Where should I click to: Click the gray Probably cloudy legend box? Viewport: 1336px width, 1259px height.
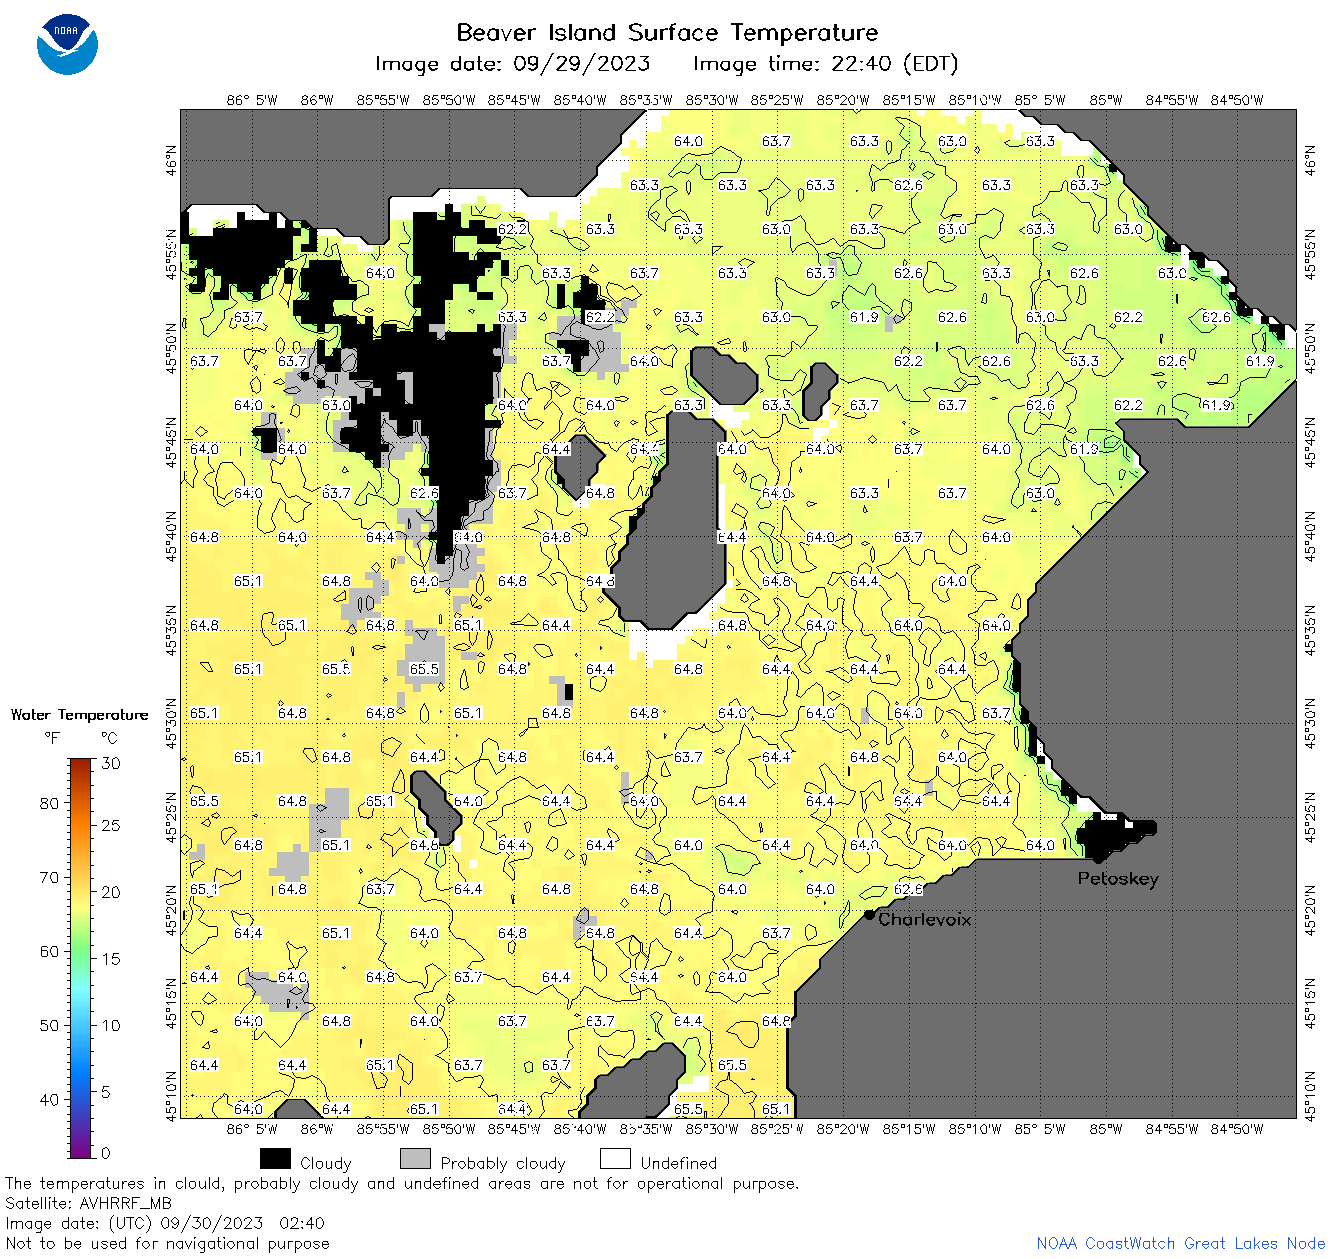point(415,1159)
